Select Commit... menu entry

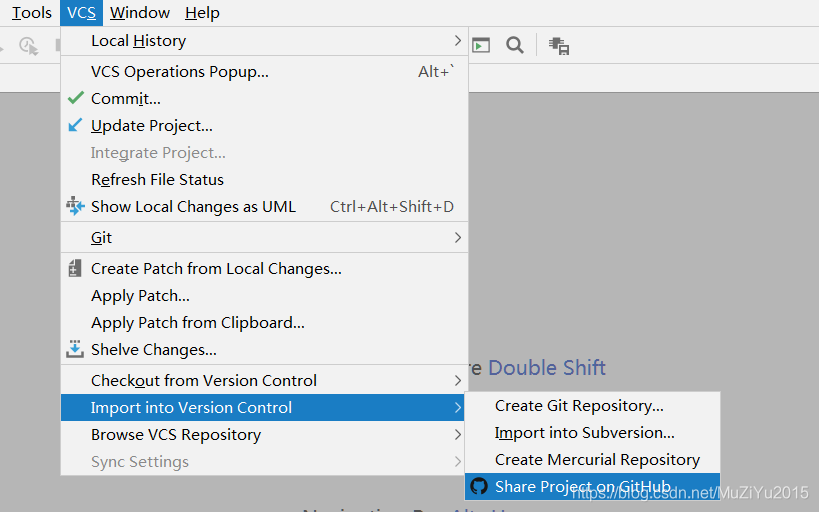pyautogui.click(x=264, y=99)
